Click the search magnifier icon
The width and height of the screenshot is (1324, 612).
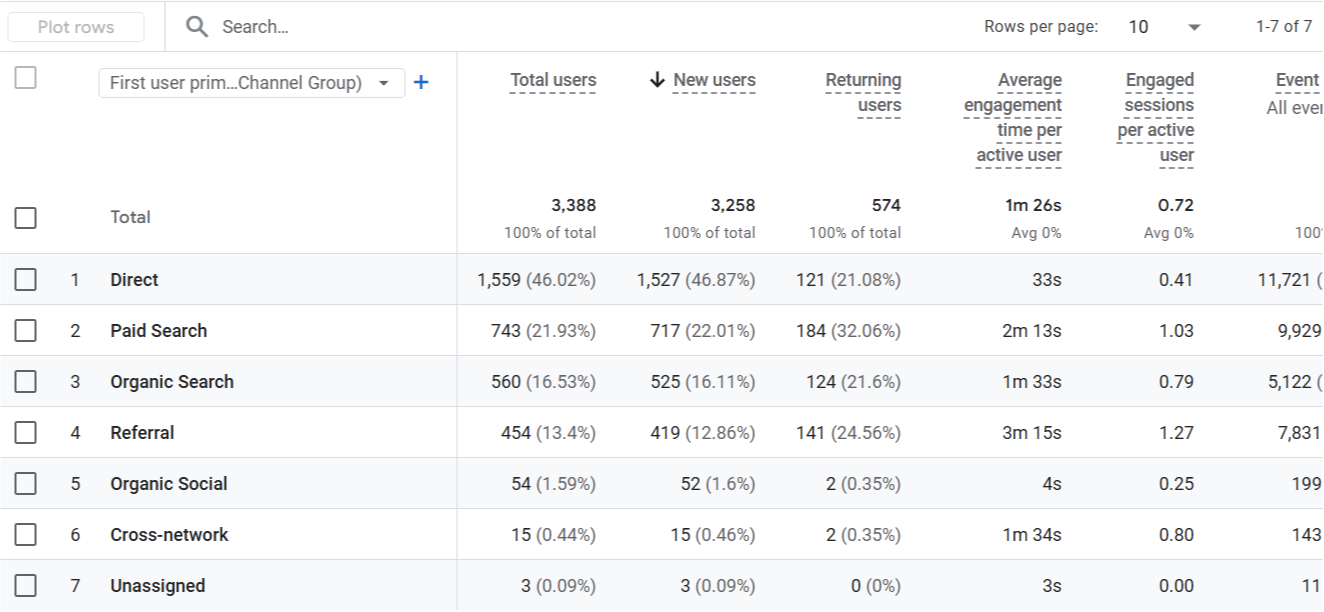(x=197, y=27)
